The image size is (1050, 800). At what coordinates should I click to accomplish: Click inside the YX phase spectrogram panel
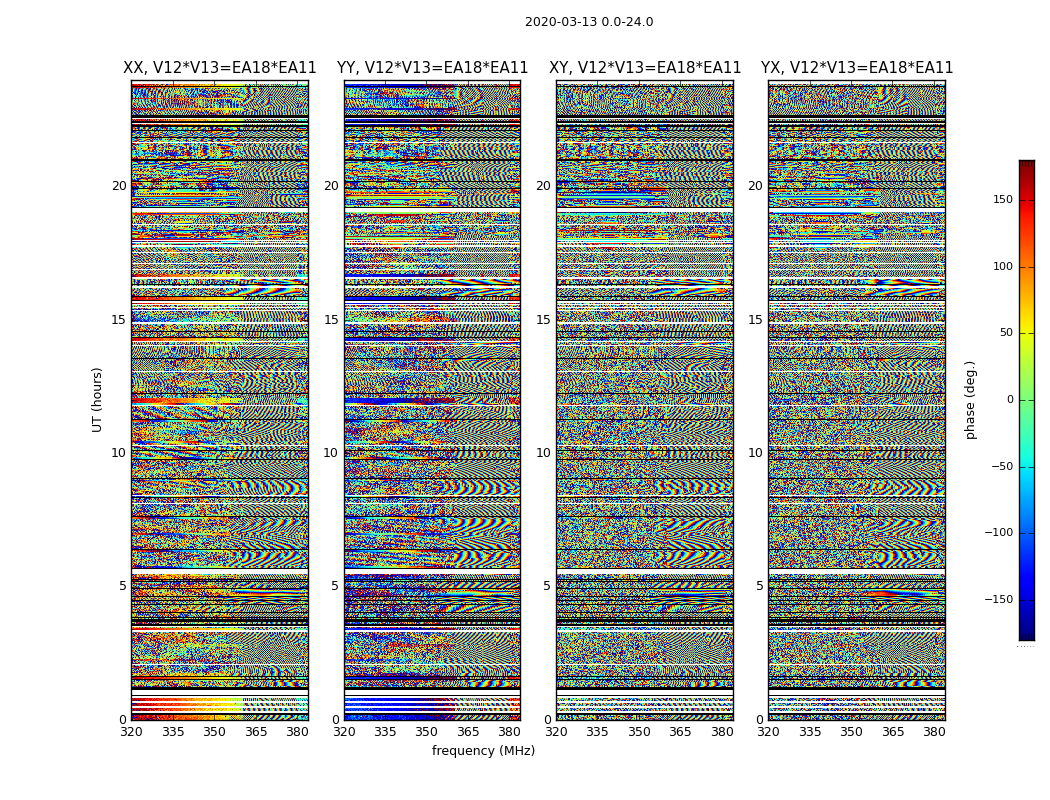(857, 400)
